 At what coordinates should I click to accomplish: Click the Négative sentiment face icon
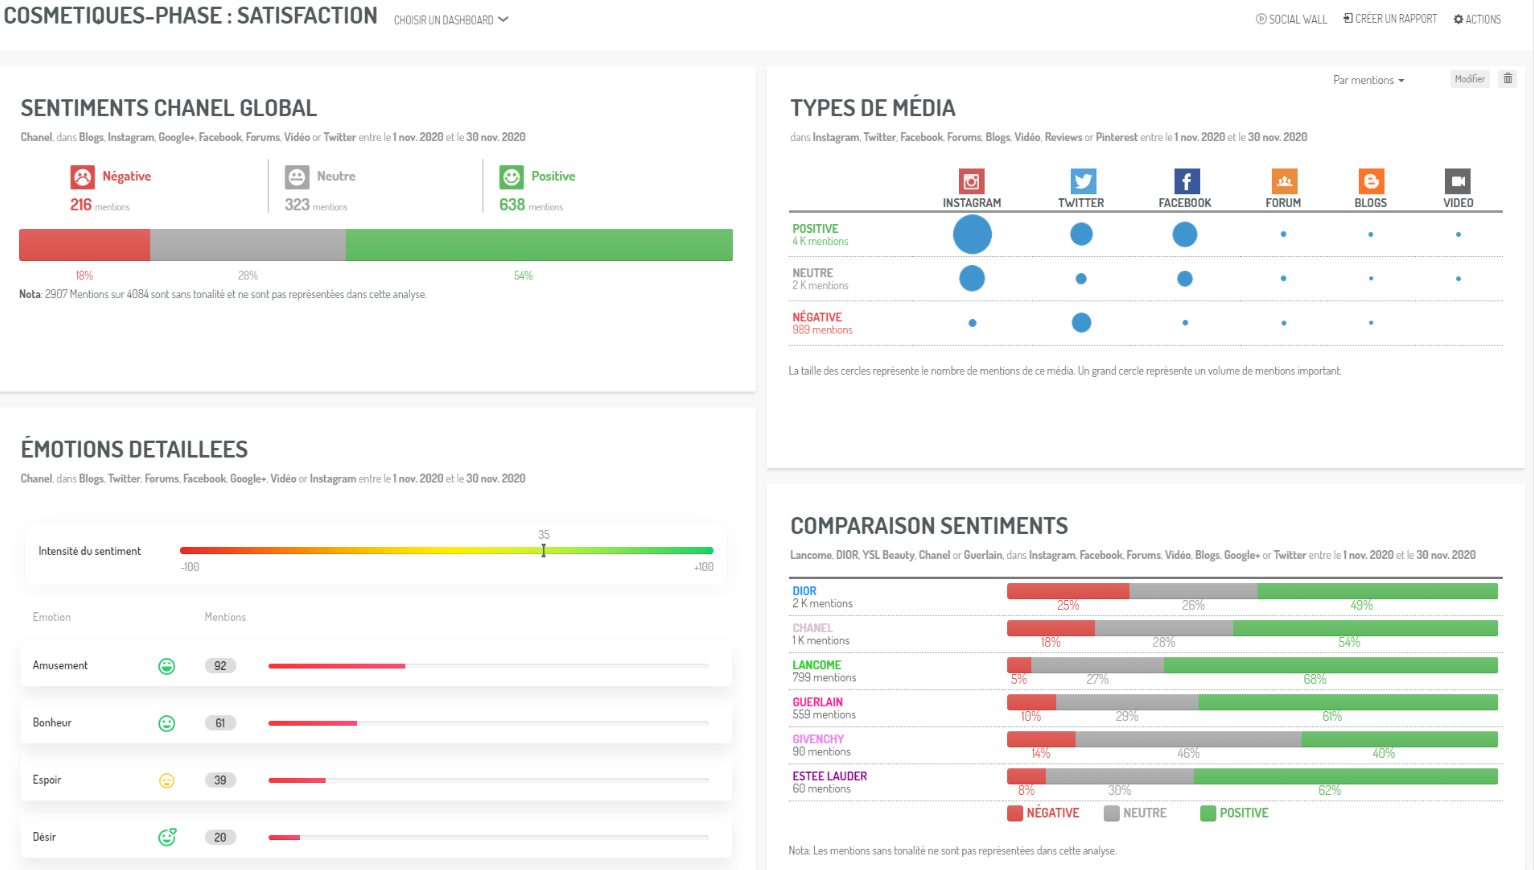click(82, 177)
